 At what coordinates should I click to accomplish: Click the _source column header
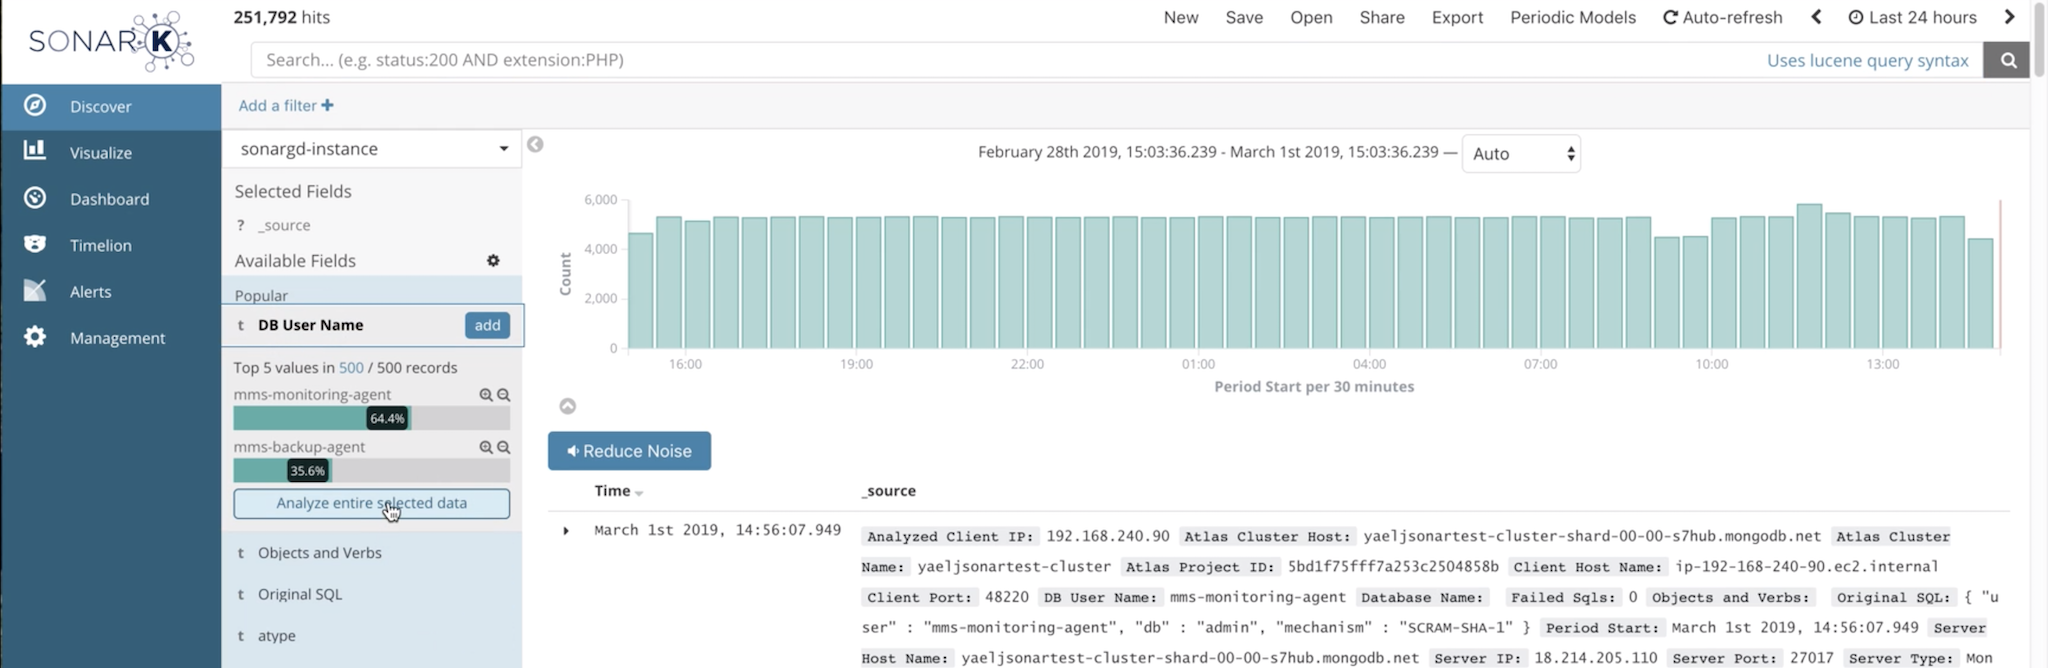[888, 490]
